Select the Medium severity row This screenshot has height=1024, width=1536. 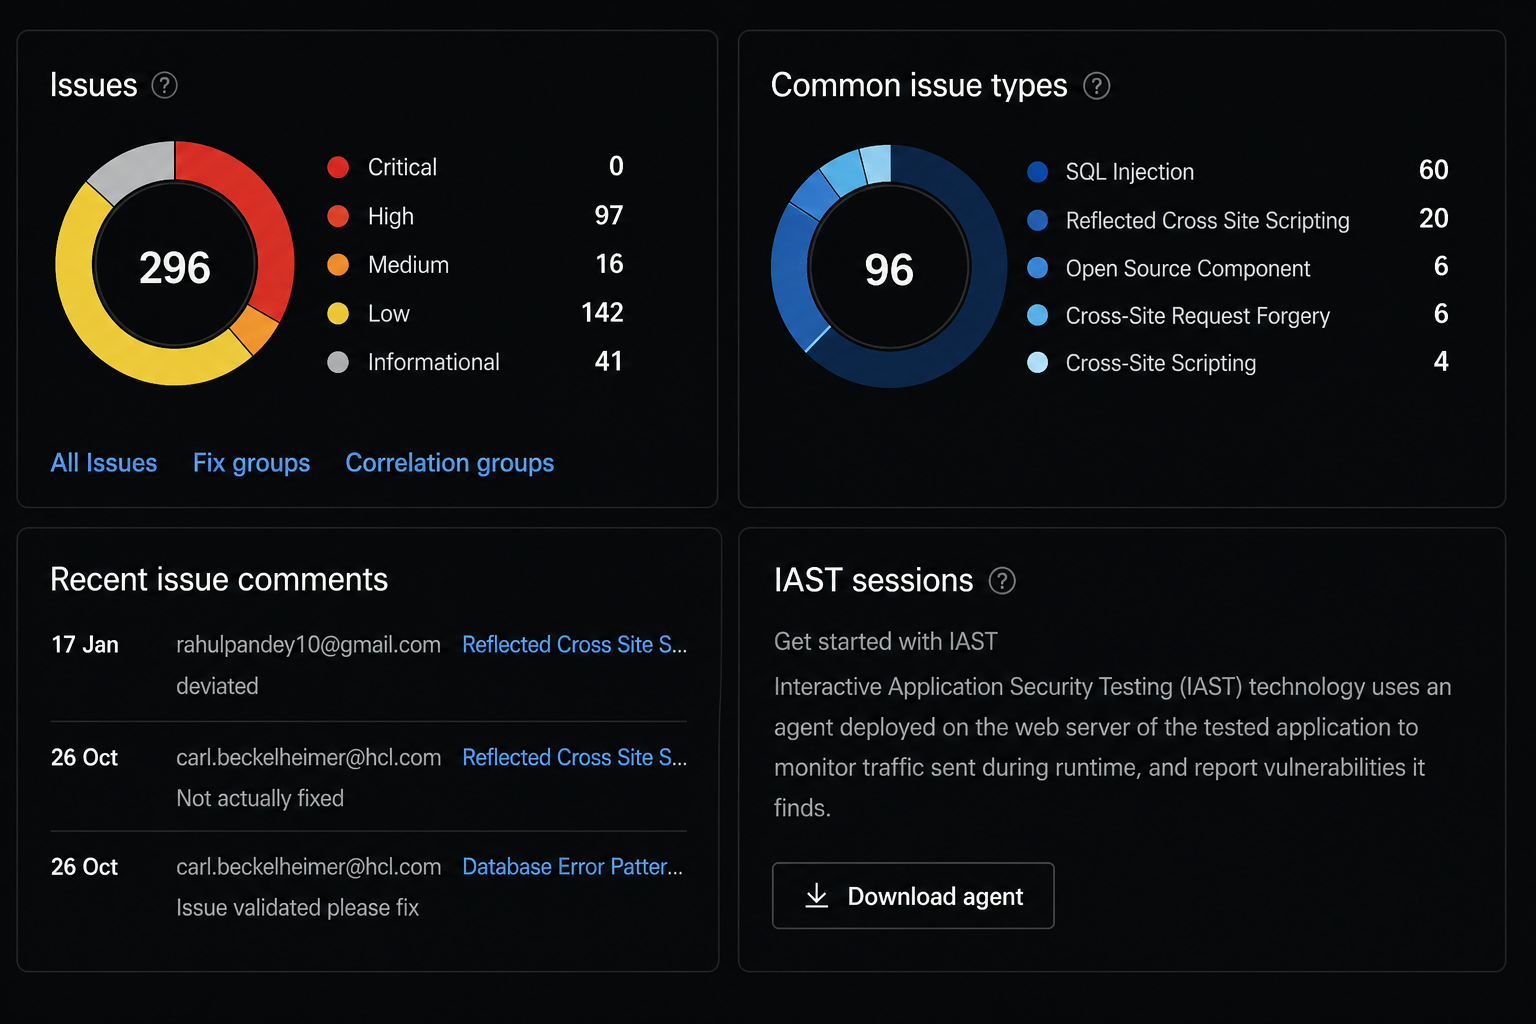(475, 265)
